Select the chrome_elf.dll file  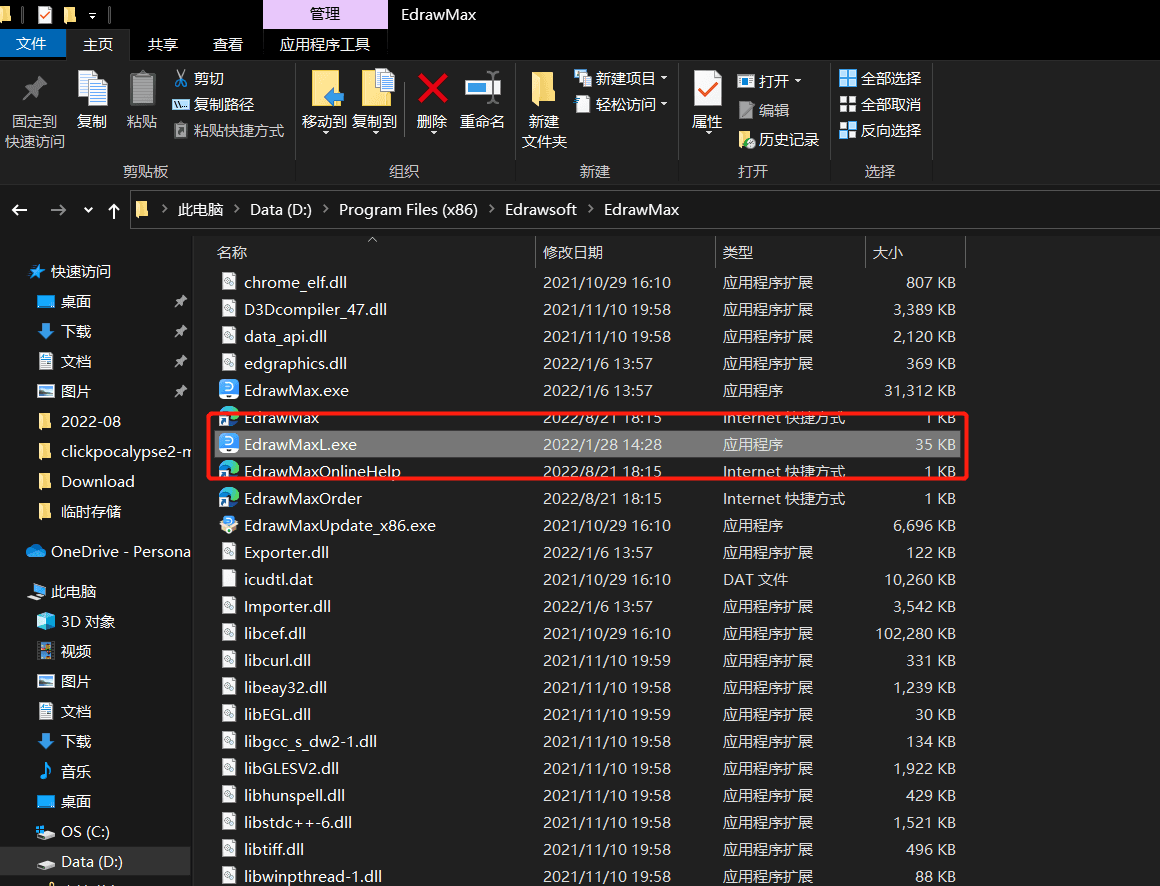pyautogui.click(x=588, y=283)
